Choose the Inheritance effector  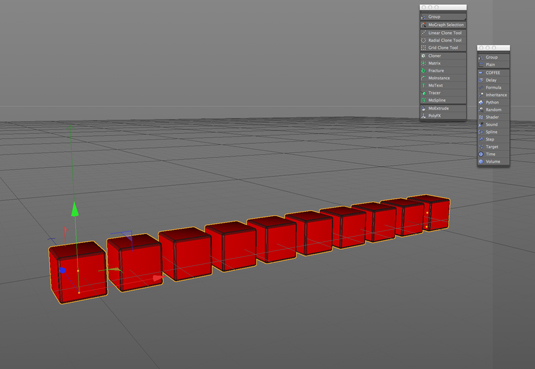(x=493, y=95)
